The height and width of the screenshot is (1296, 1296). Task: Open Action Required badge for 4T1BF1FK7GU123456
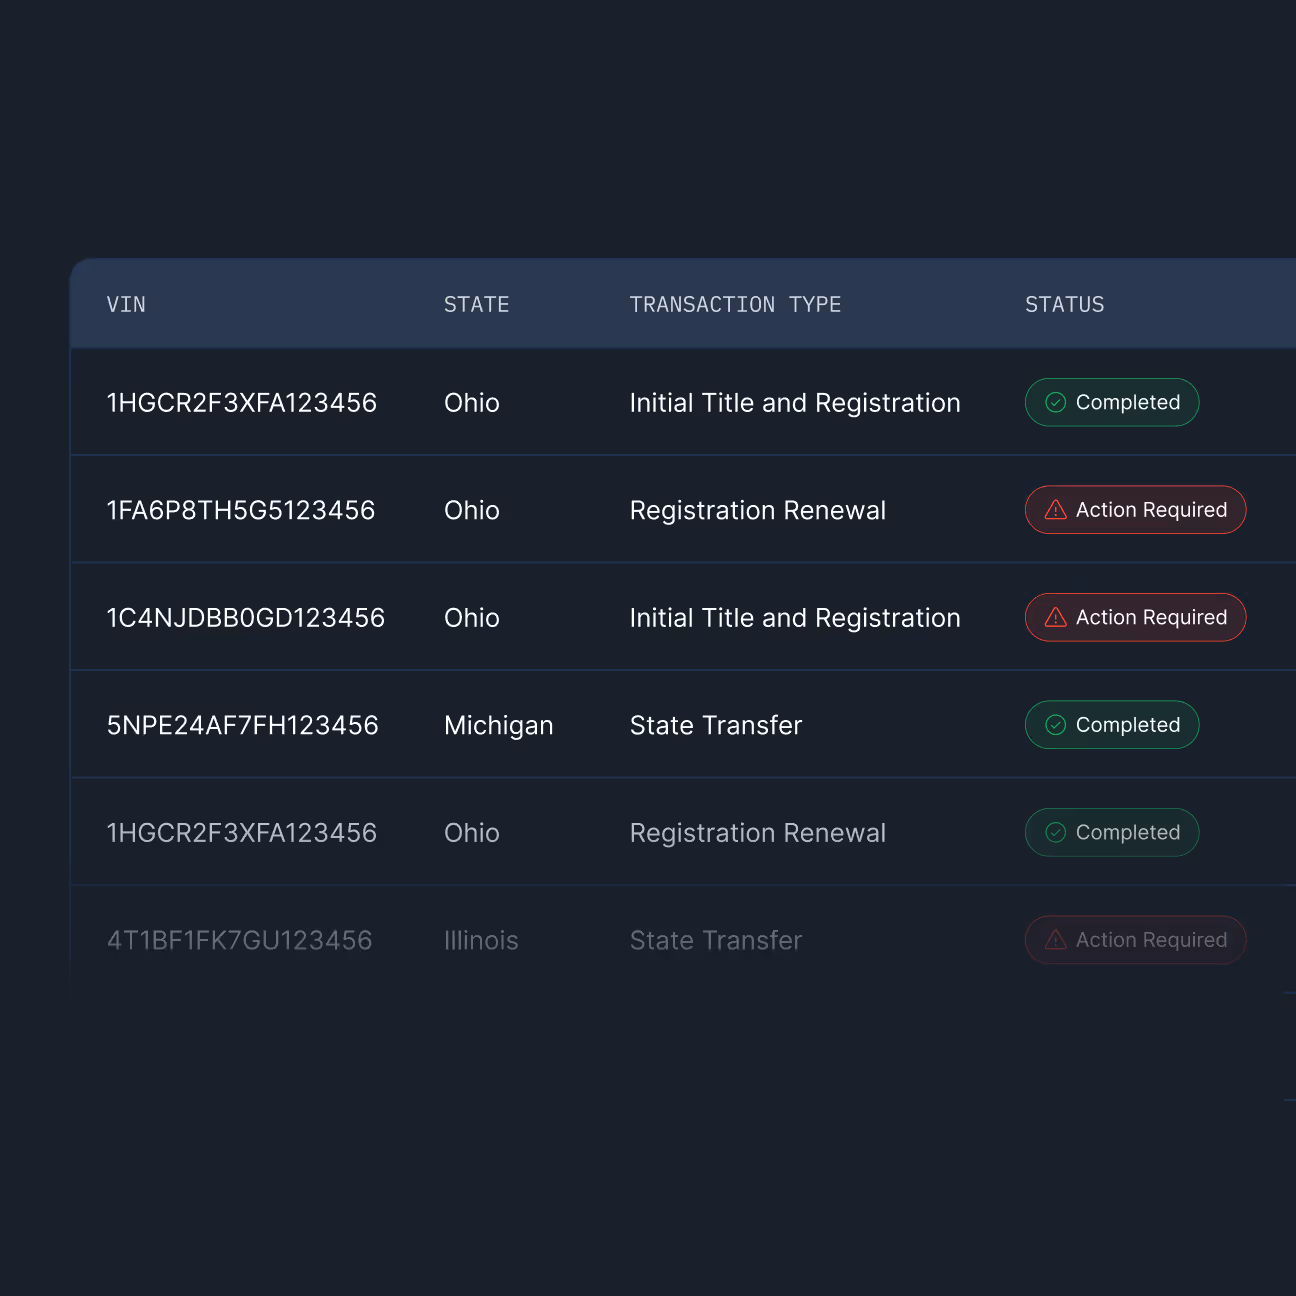point(1136,940)
